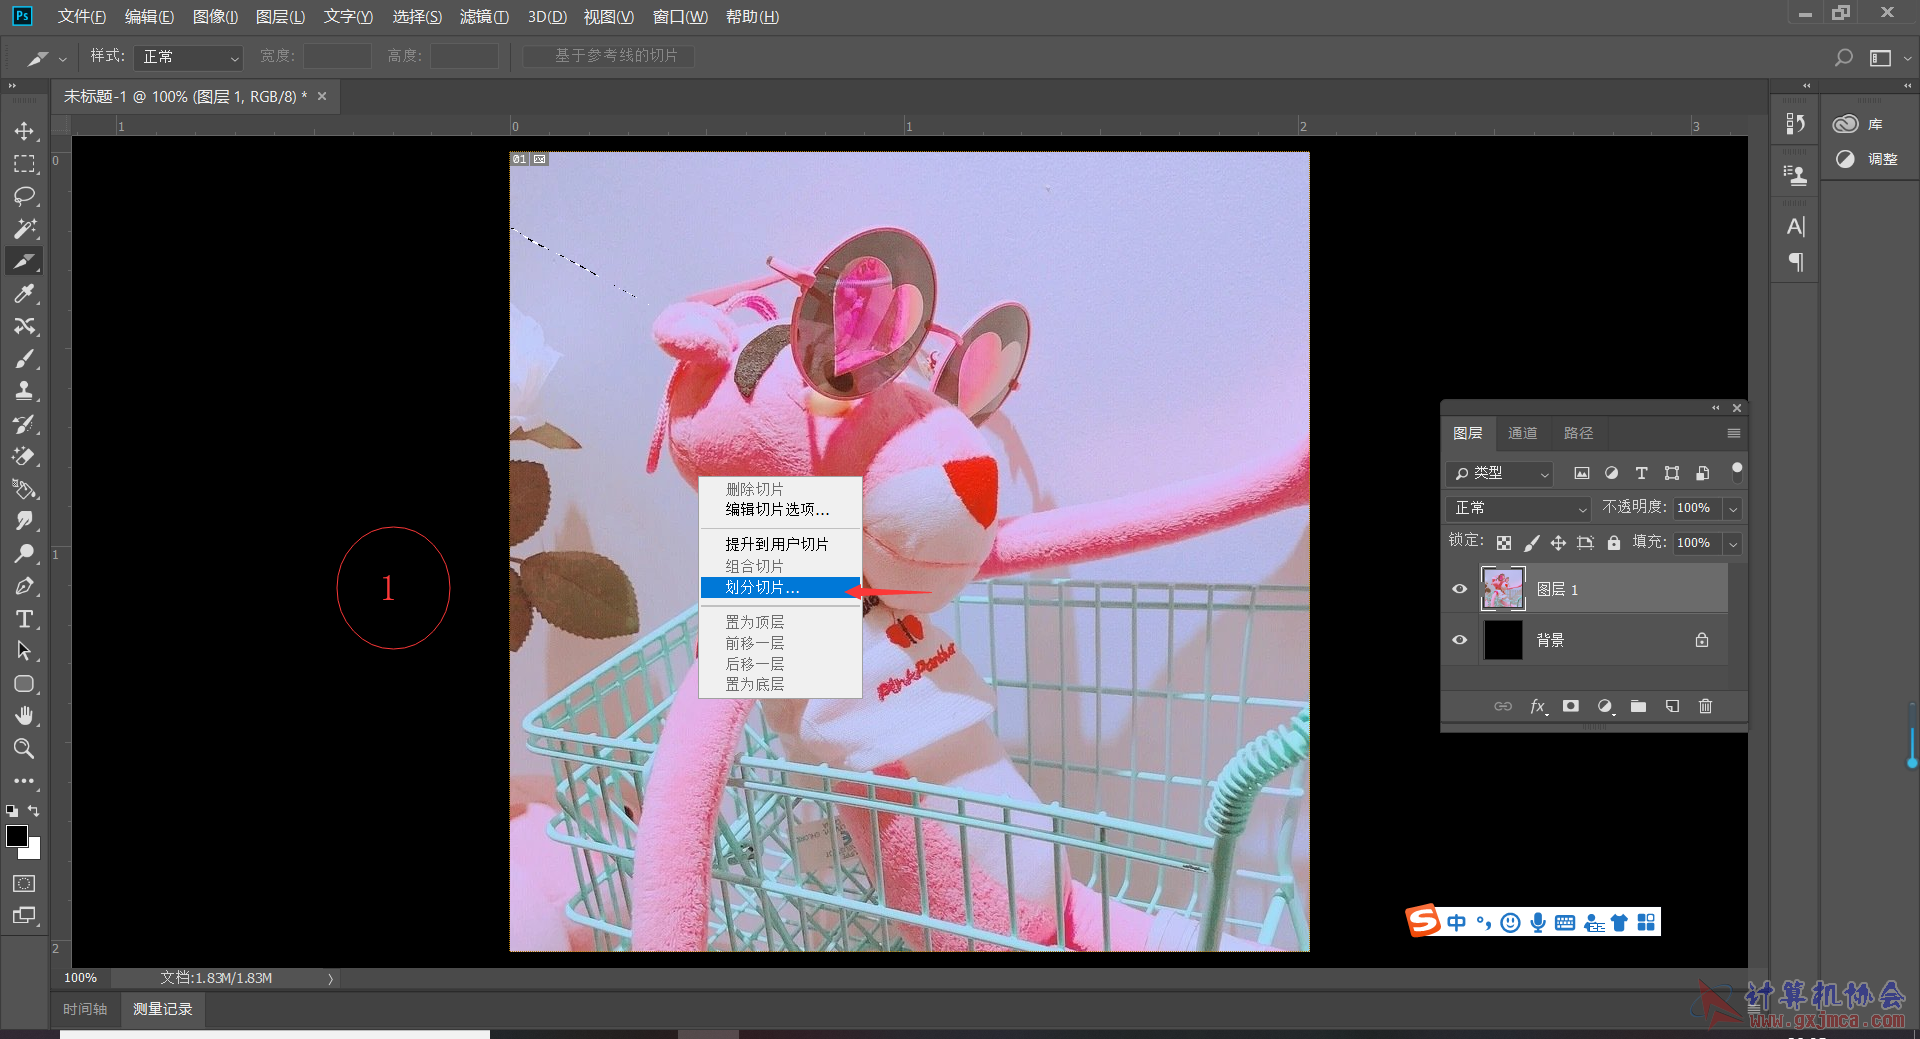Create a new group folder icon
Image resolution: width=1920 pixels, height=1039 pixels.
(1638, 706)
